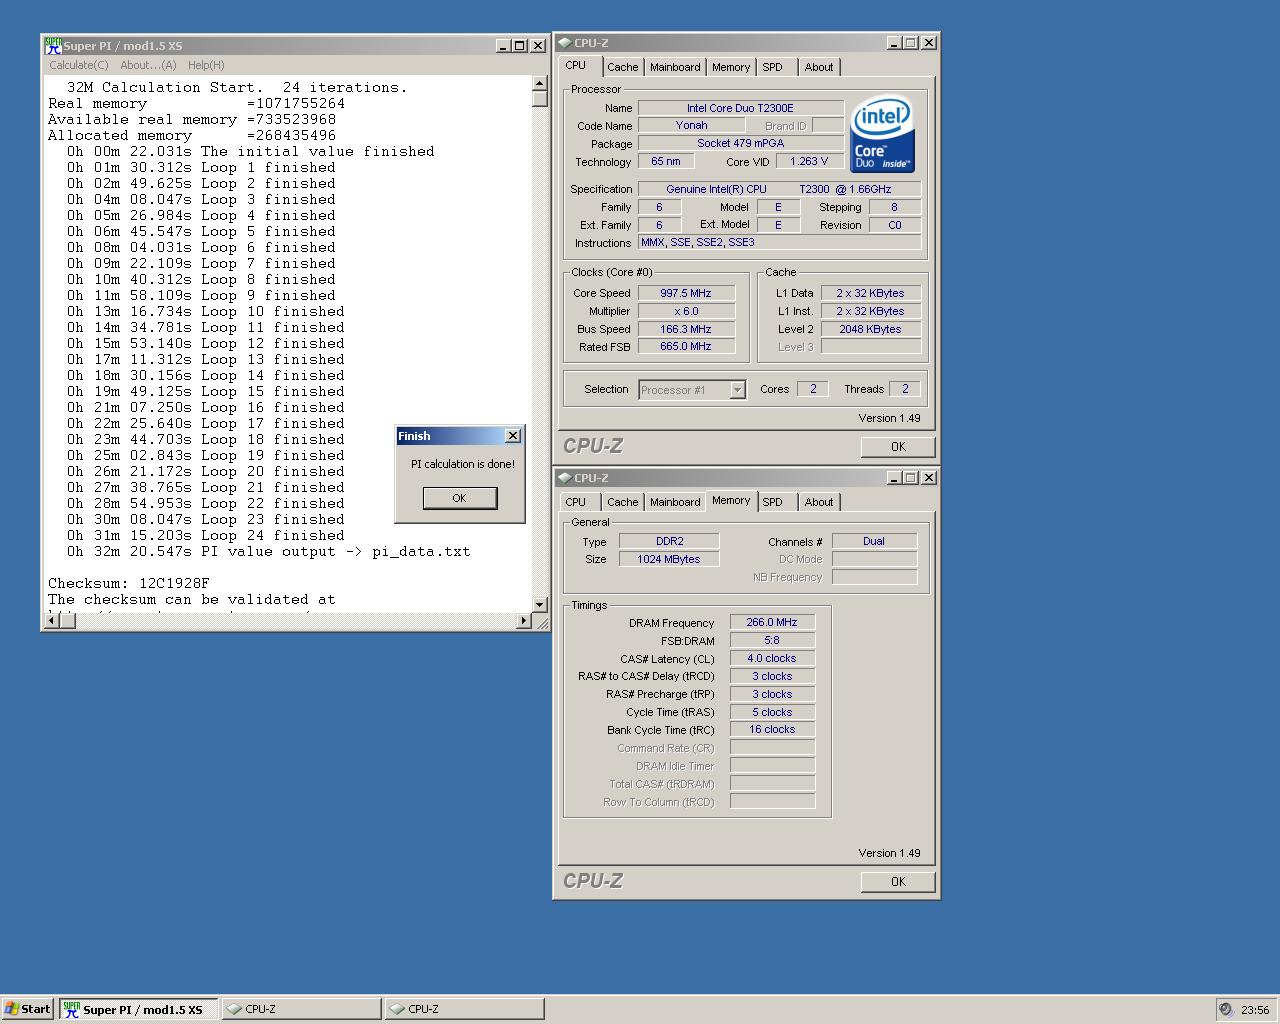Select Cache tab in upper CPU-Z window

tap(622, 67)
